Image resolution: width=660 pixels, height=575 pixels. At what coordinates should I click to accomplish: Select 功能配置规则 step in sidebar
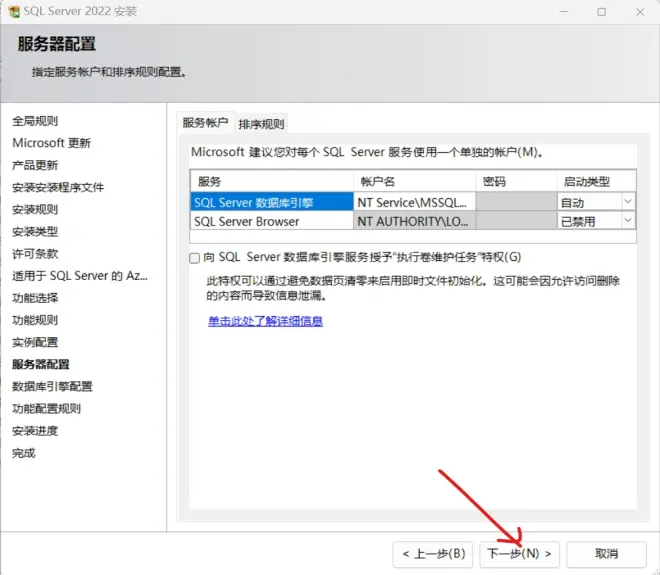pyautogui.click(x=46, y=409)
